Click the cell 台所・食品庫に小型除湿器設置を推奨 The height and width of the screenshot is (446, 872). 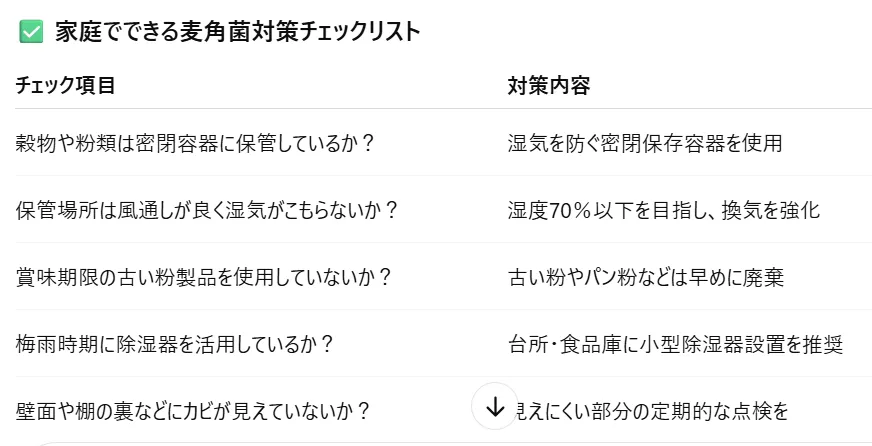[675, 344]
